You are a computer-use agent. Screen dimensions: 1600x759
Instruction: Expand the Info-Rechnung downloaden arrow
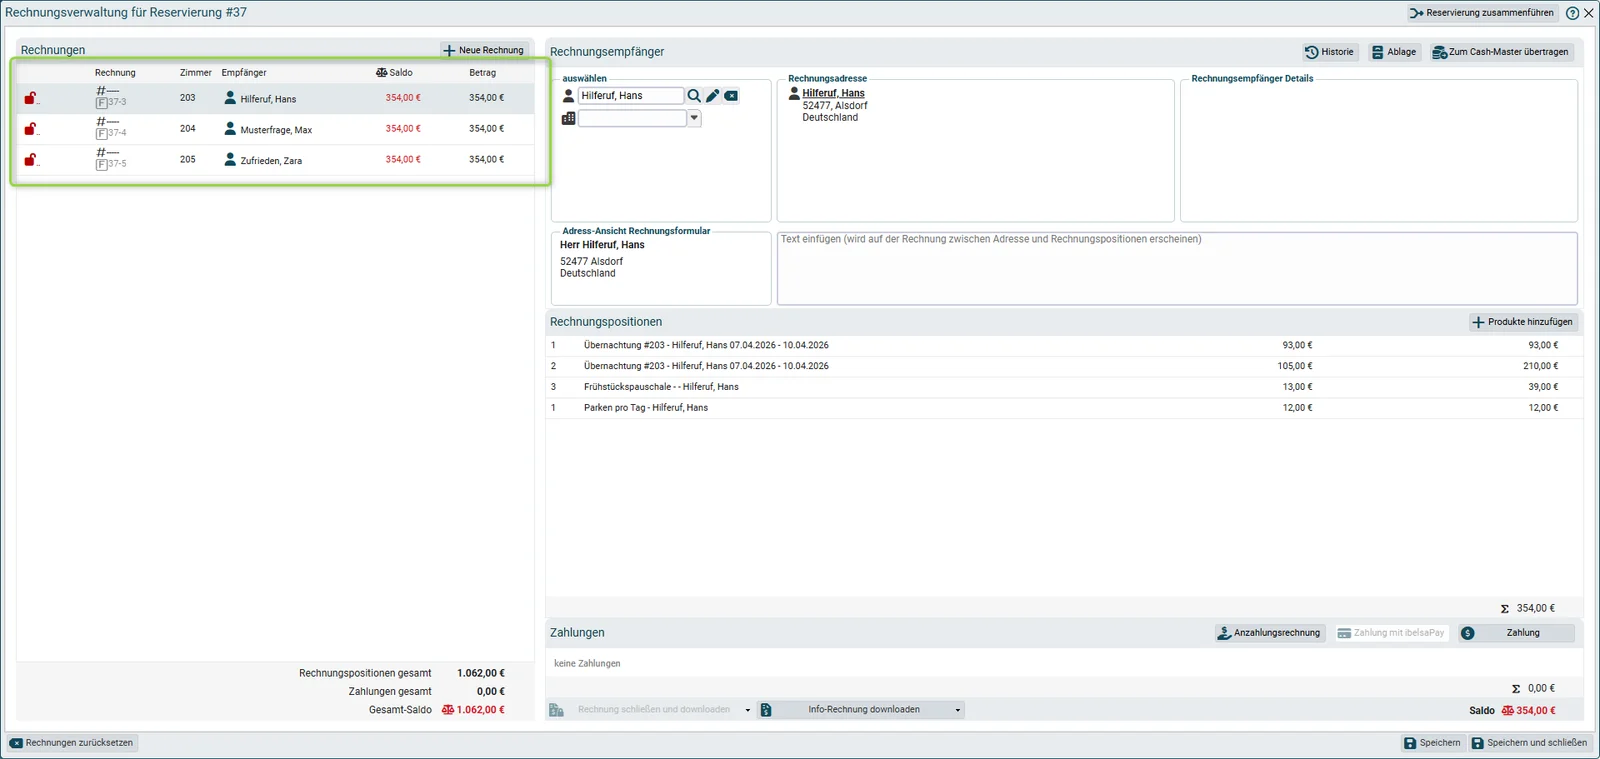tap(957, 710)
